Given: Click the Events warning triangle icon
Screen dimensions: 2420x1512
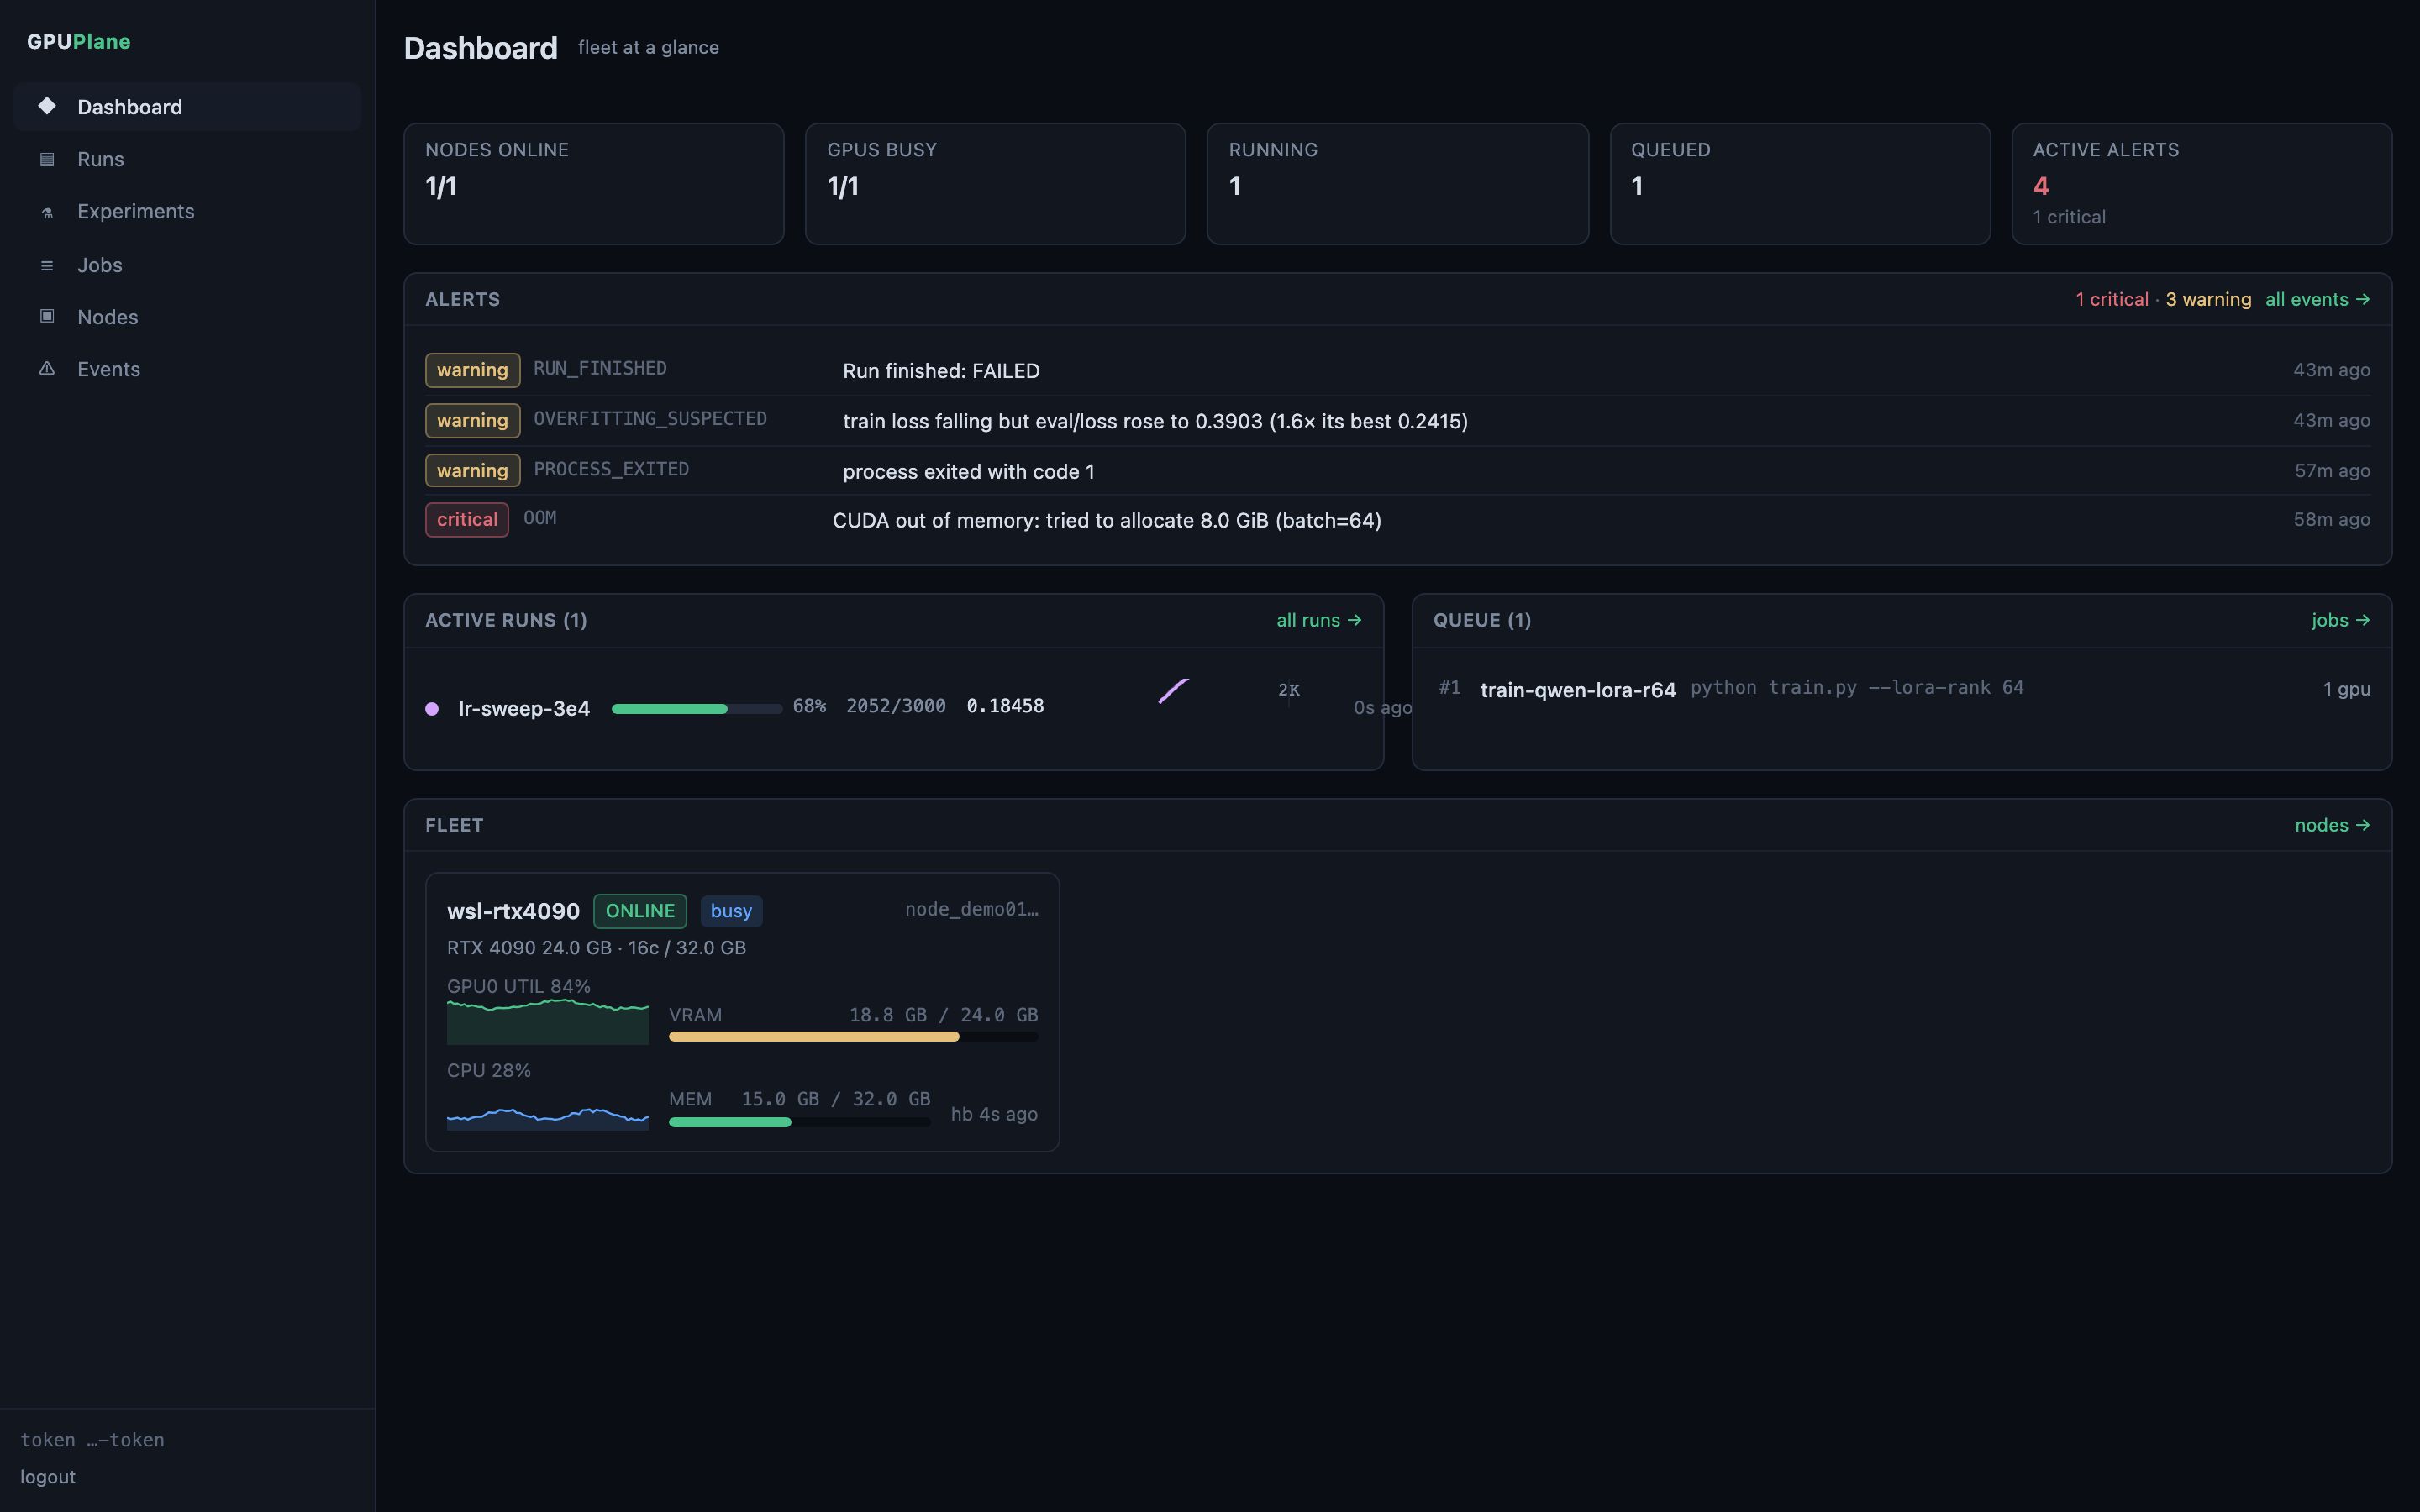Looking at the screenshot, I should pos(47,369).
